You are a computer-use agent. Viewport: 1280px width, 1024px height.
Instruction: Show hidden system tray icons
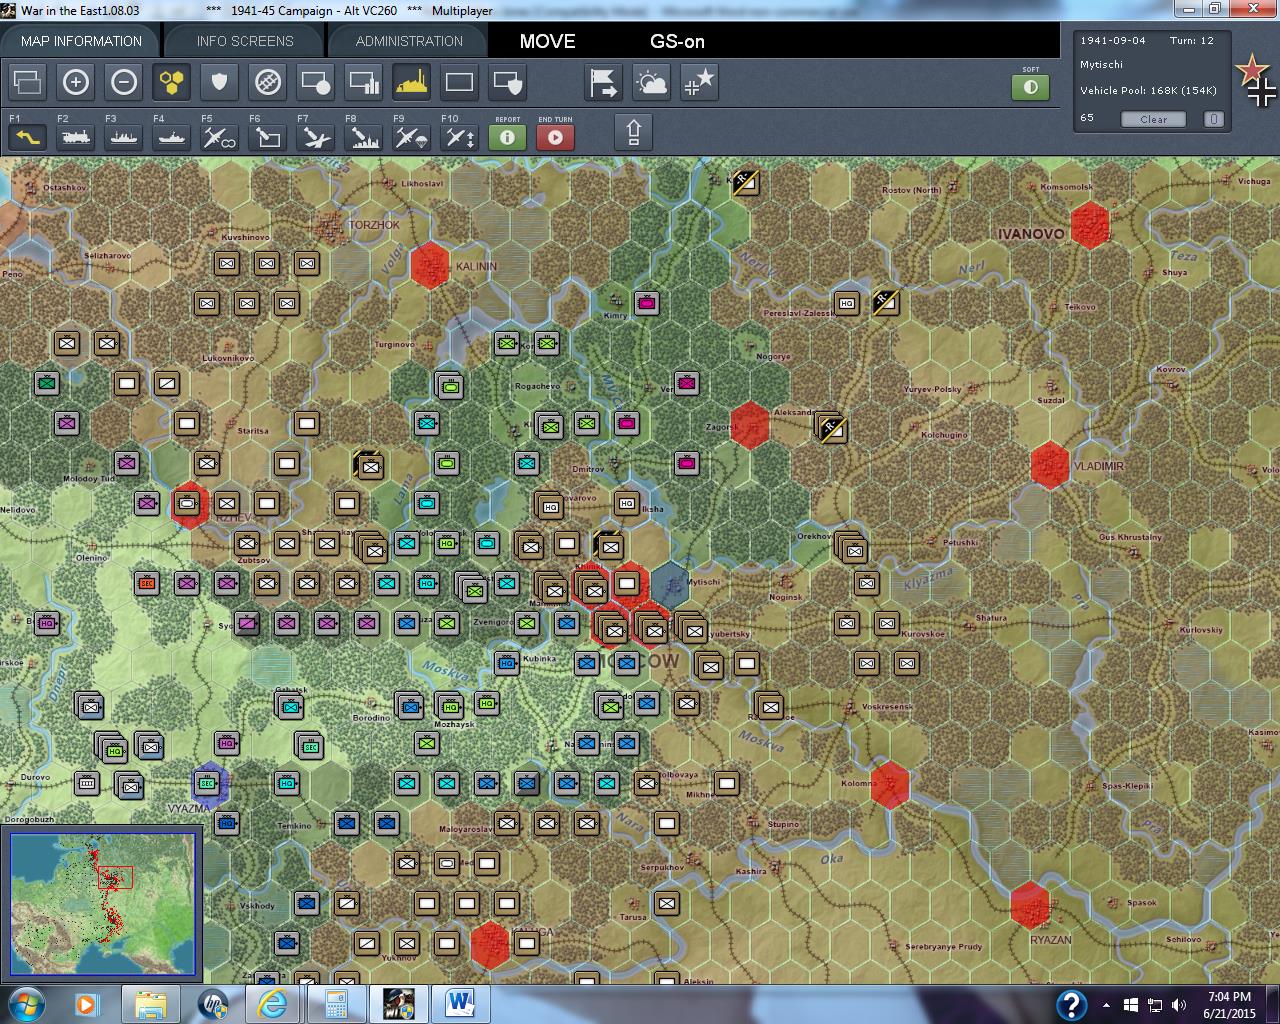pos(1106,1005)
